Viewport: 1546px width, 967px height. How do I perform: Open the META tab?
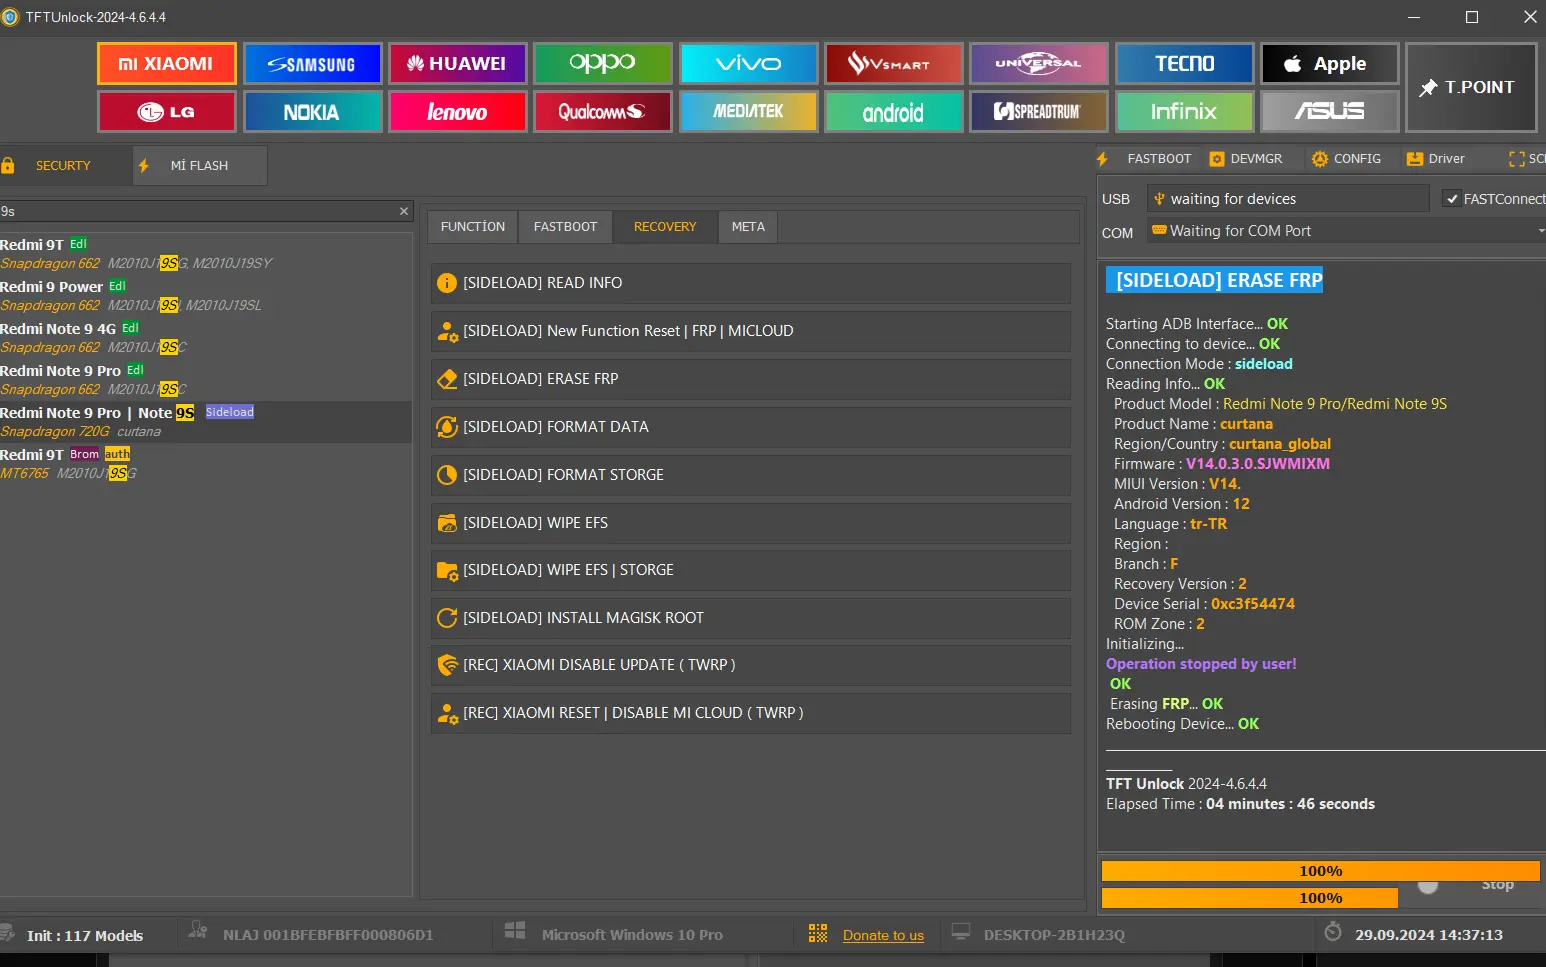[748, 227]
